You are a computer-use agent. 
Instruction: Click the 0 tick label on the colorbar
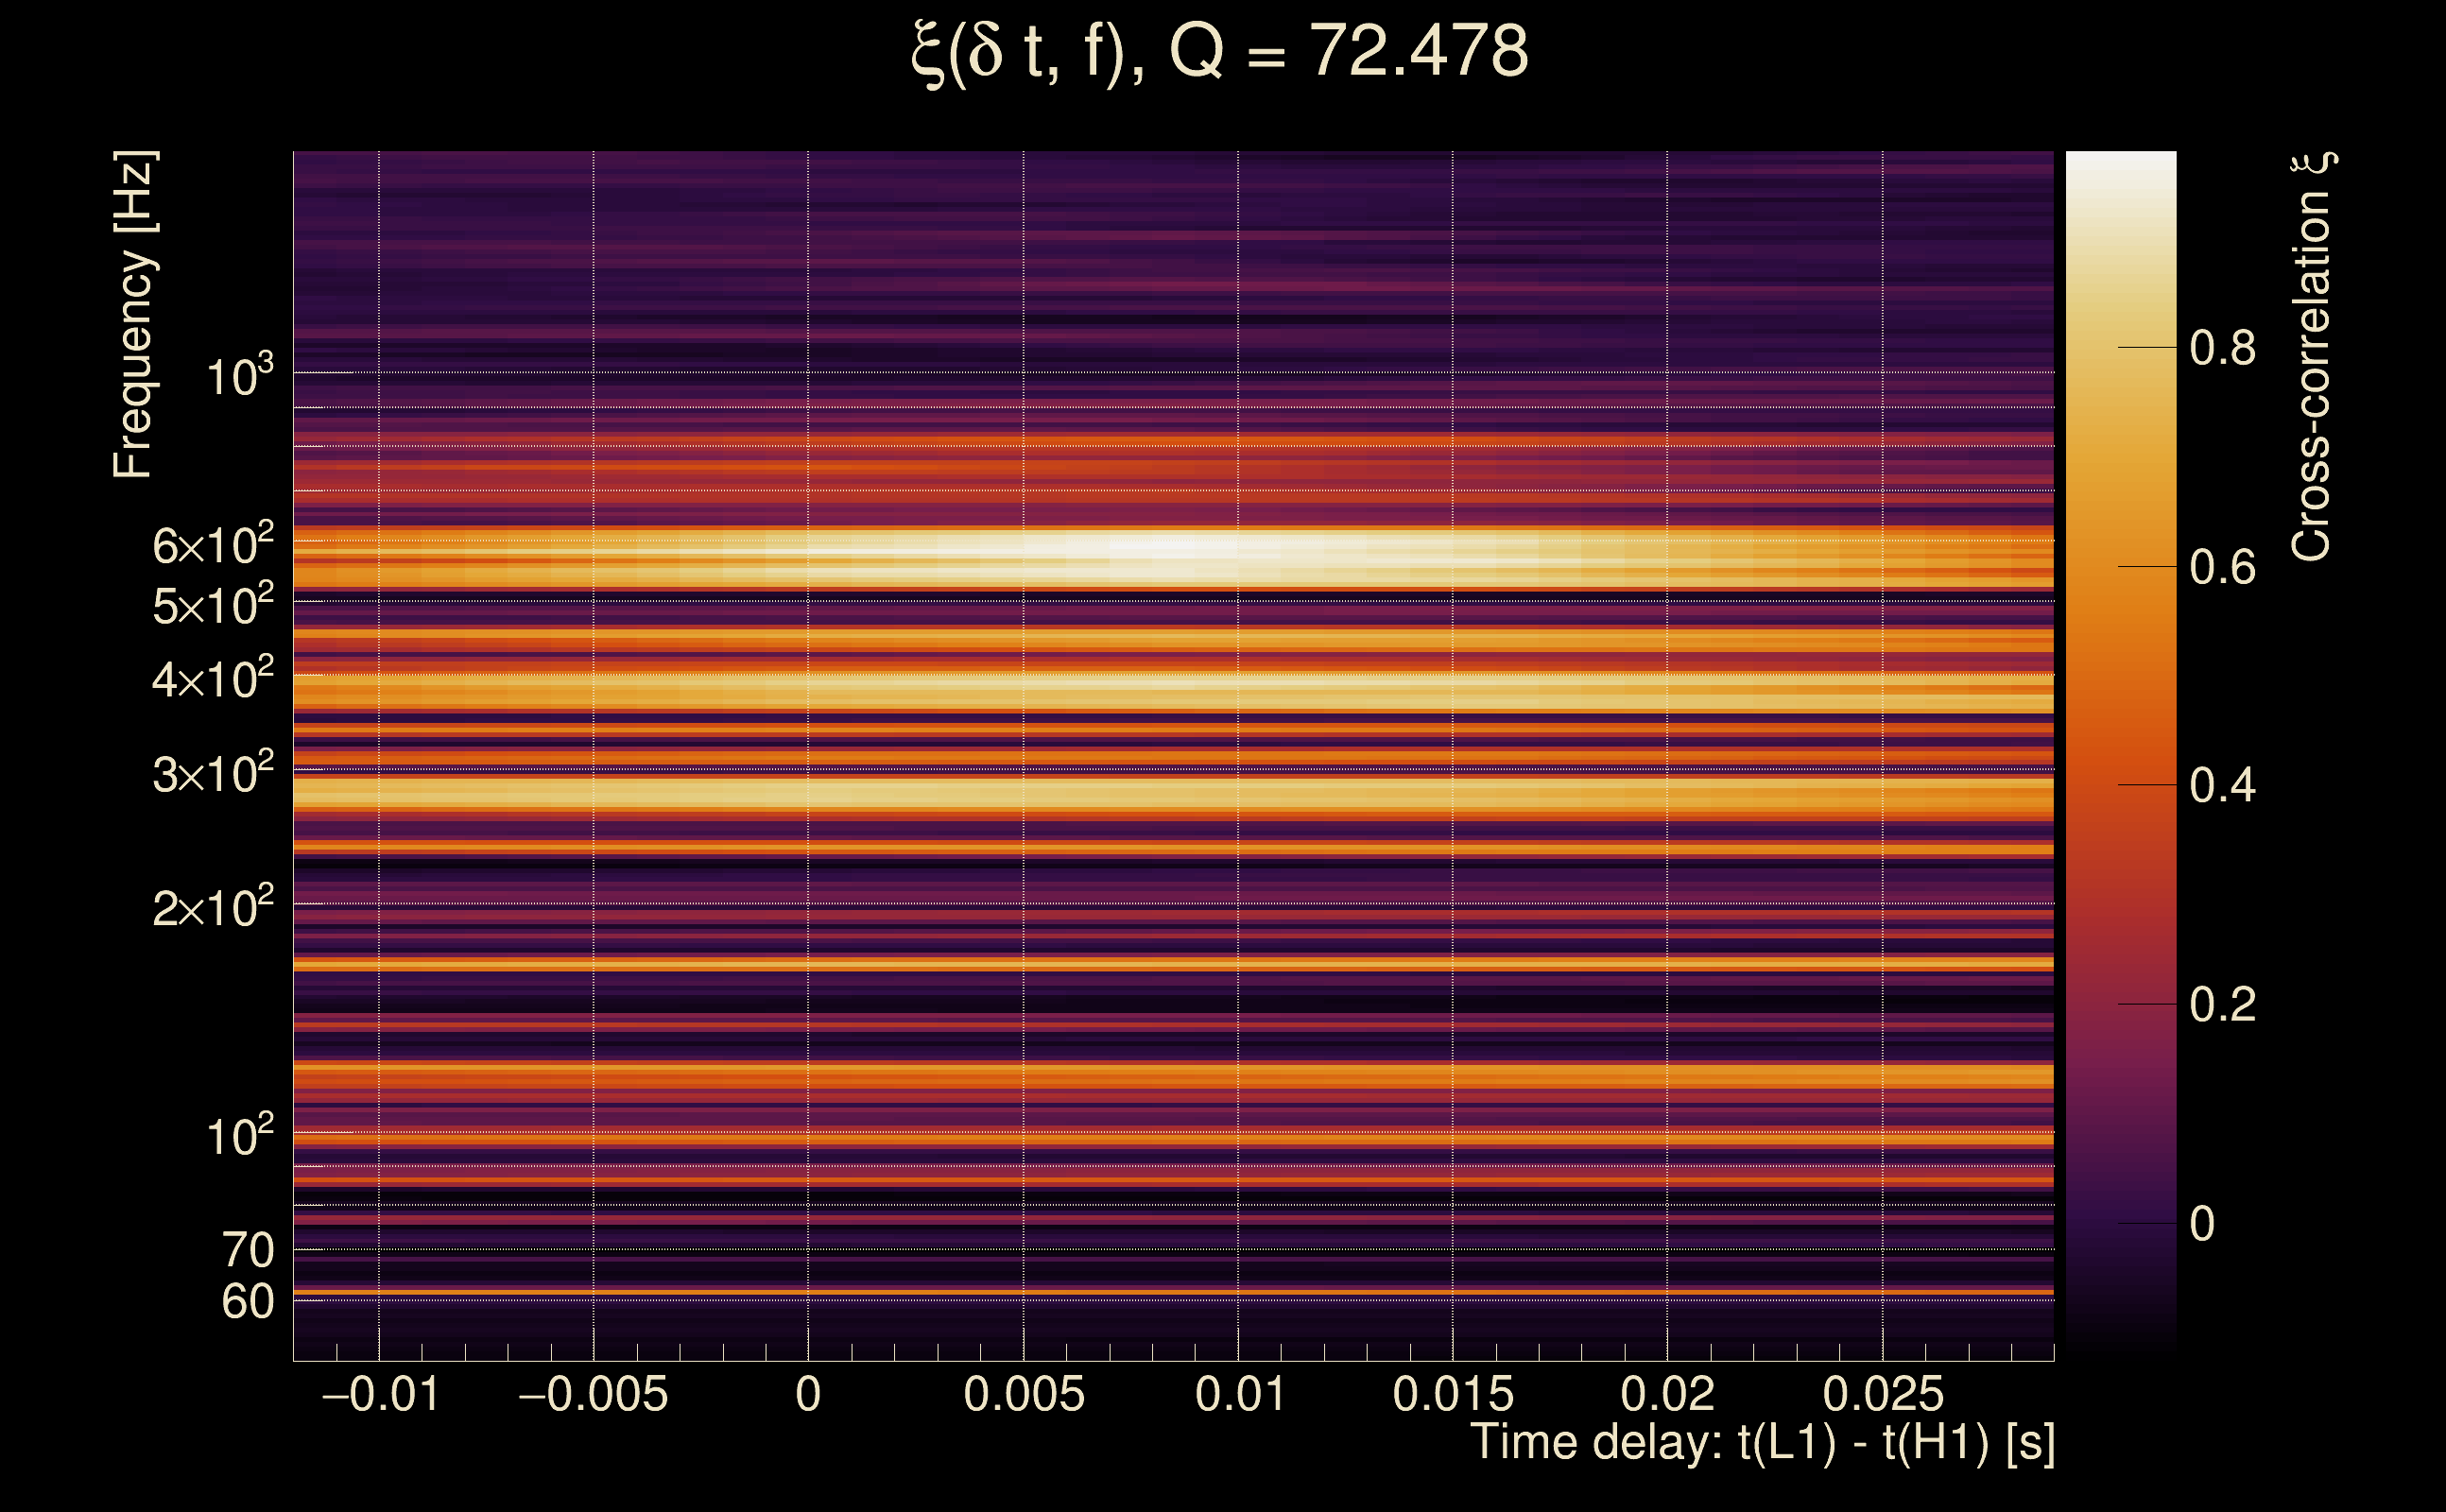tap(2202, 1224)
